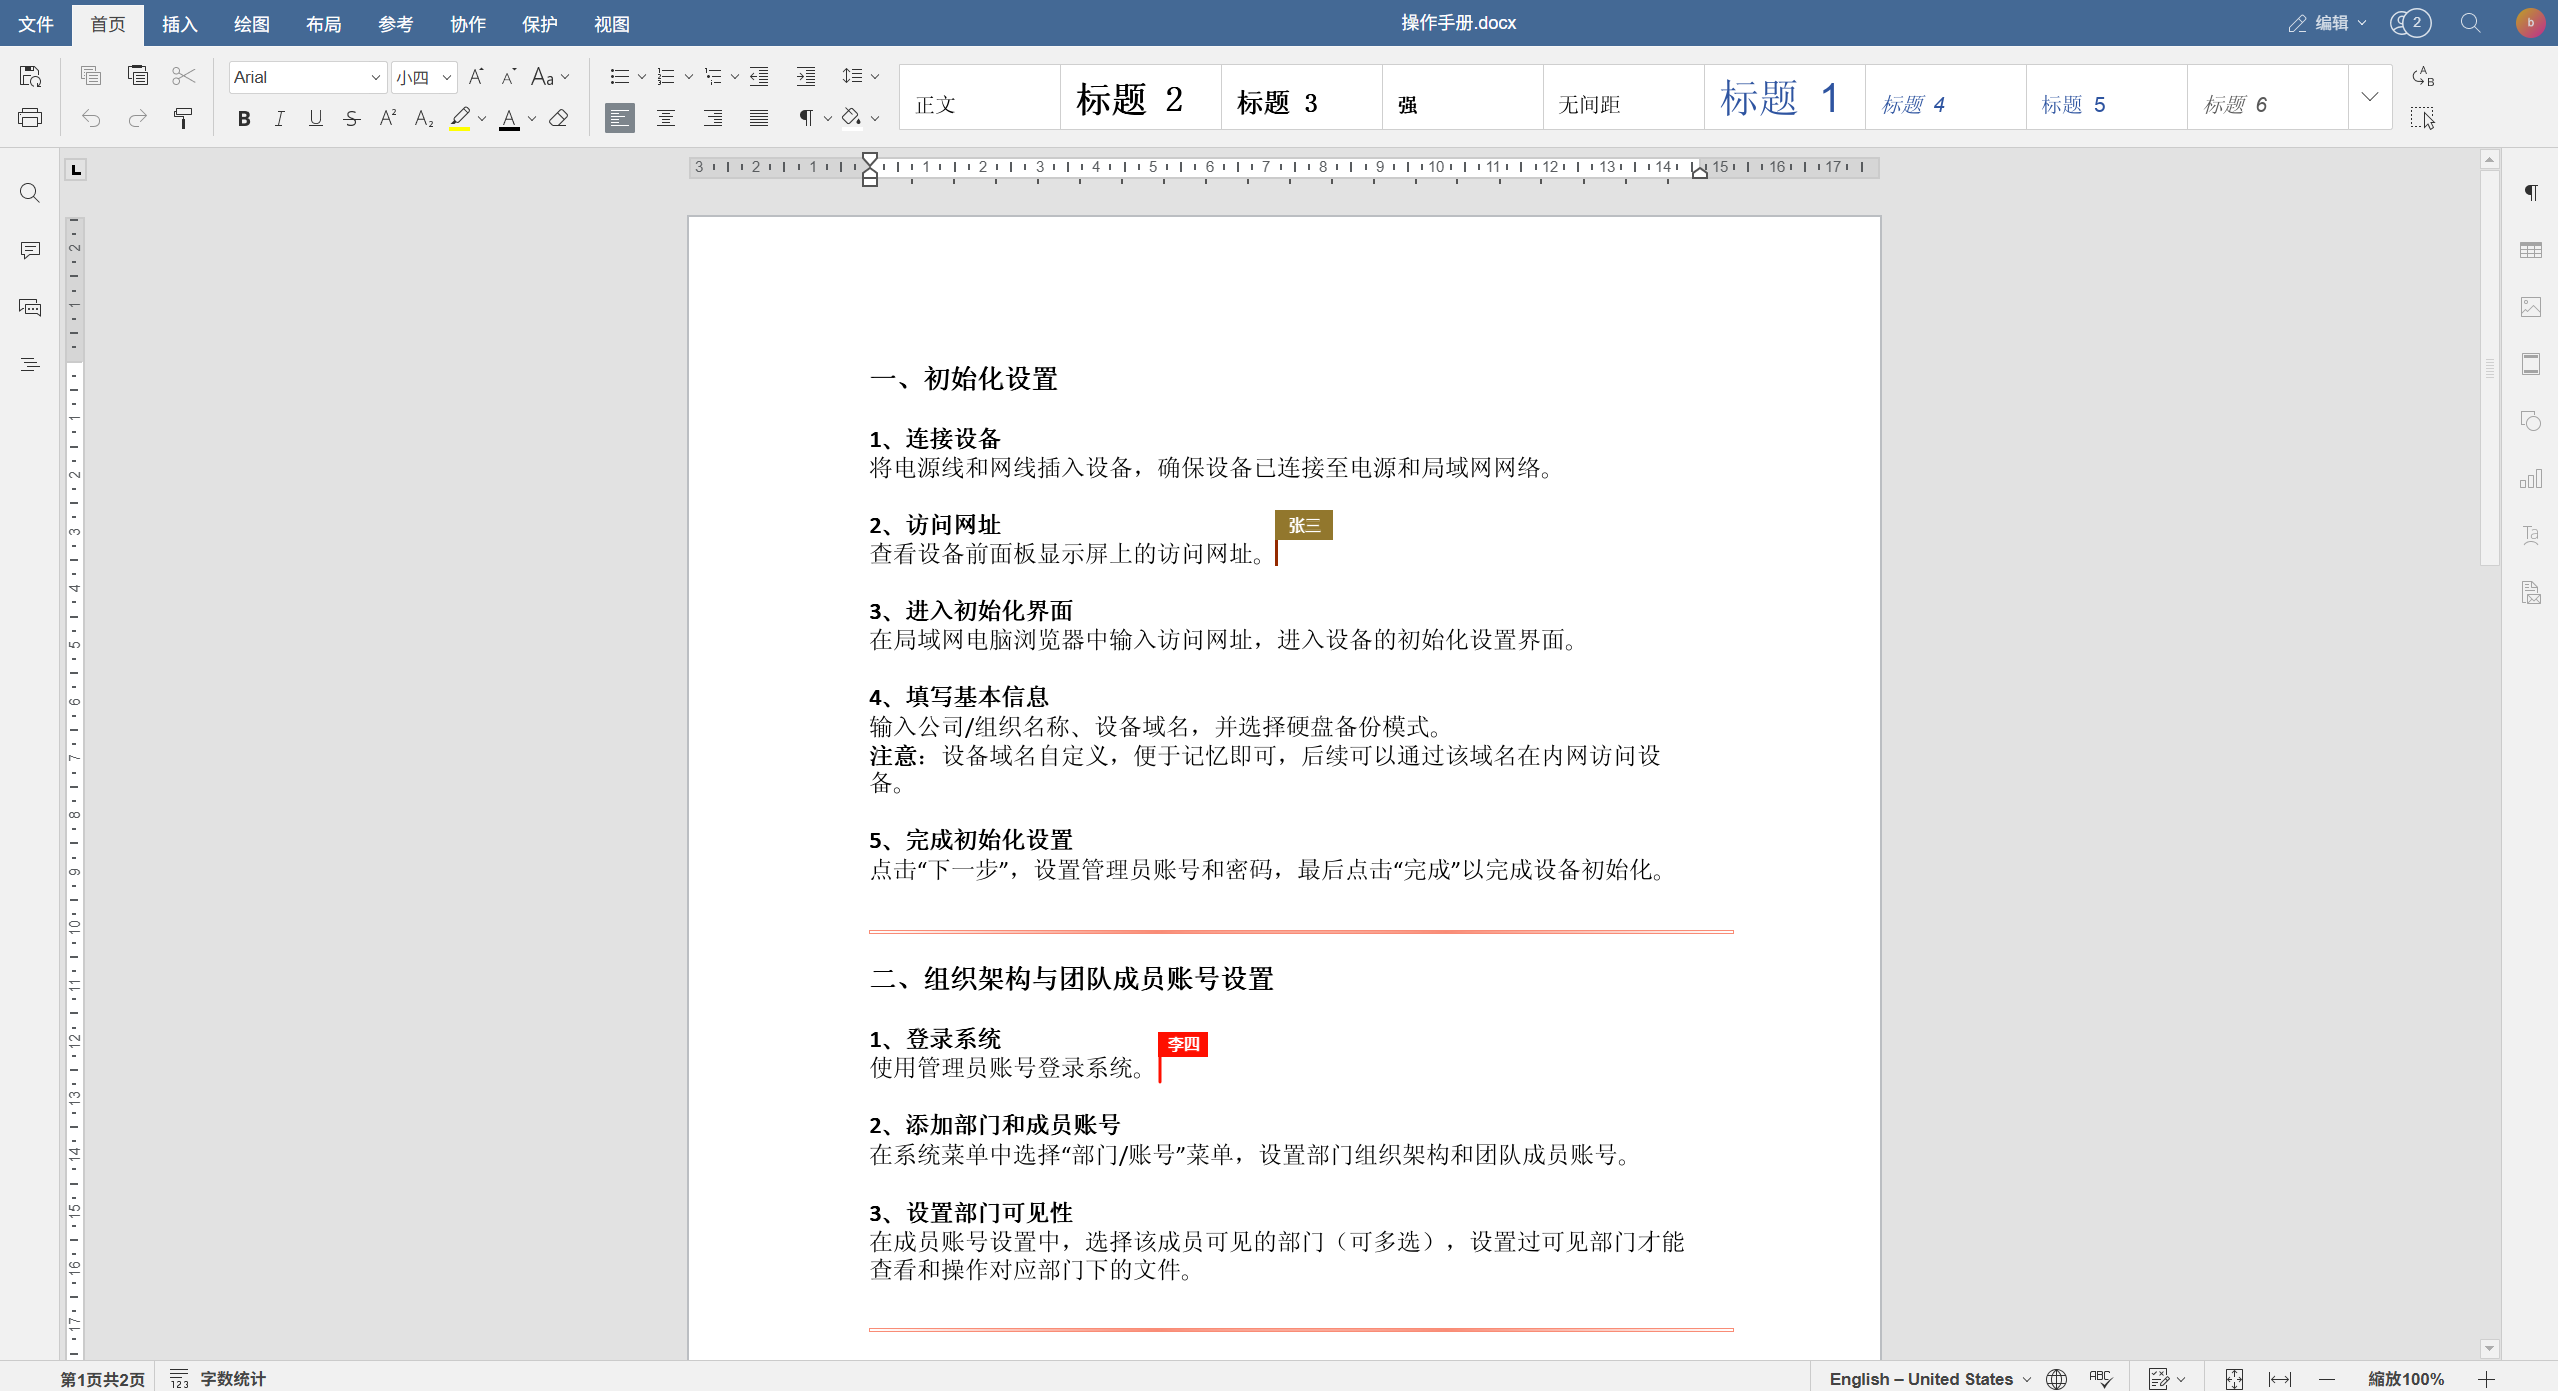Click the spell checking icon in status bar

2100,1379
